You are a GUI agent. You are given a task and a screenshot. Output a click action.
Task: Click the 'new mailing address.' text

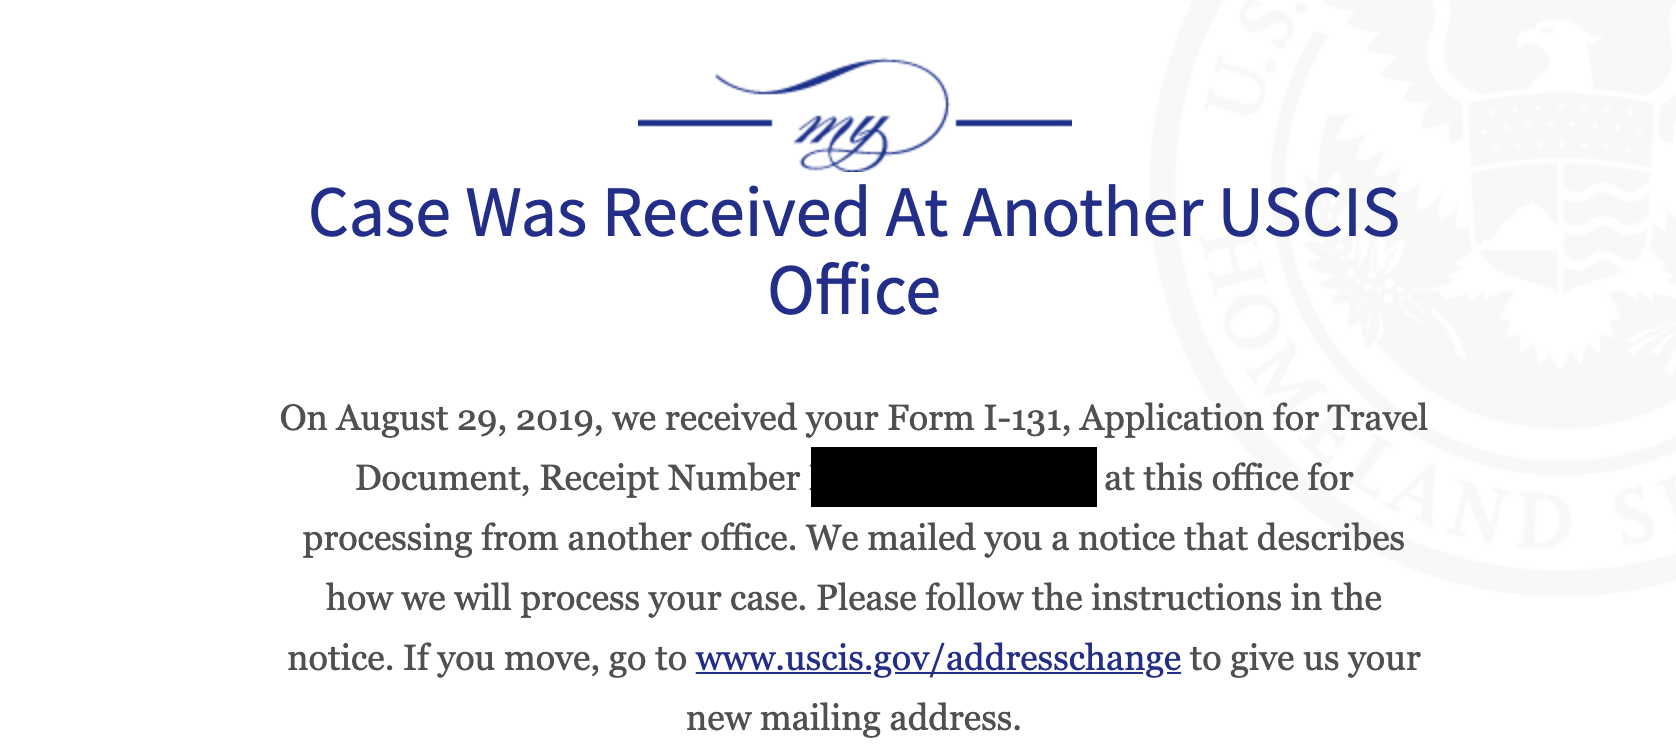tap(854, 718)
